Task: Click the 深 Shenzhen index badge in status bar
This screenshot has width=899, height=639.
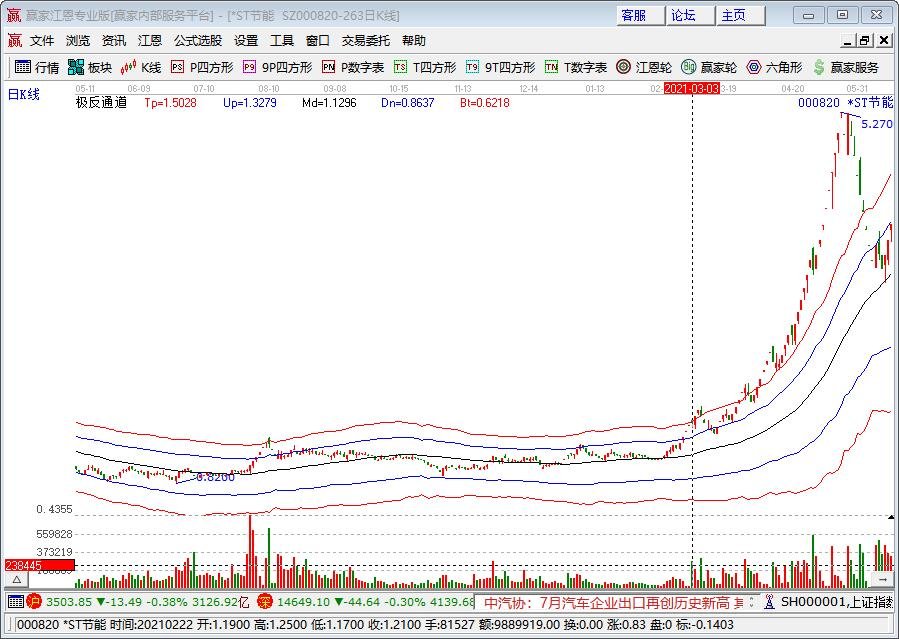Action: [264, 602]
